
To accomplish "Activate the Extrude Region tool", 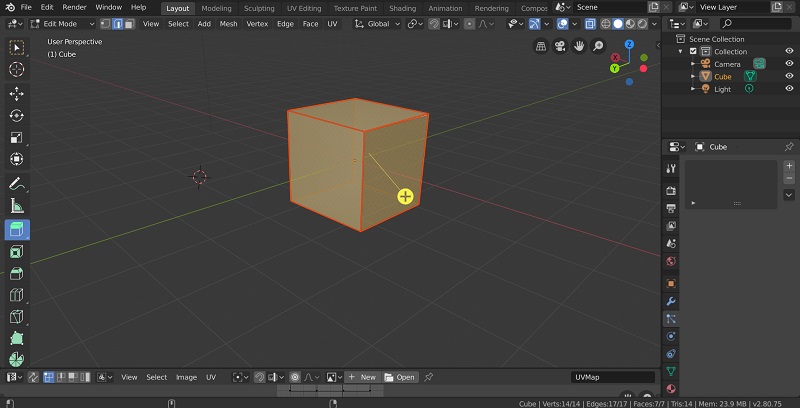I will tap(17, 229).
